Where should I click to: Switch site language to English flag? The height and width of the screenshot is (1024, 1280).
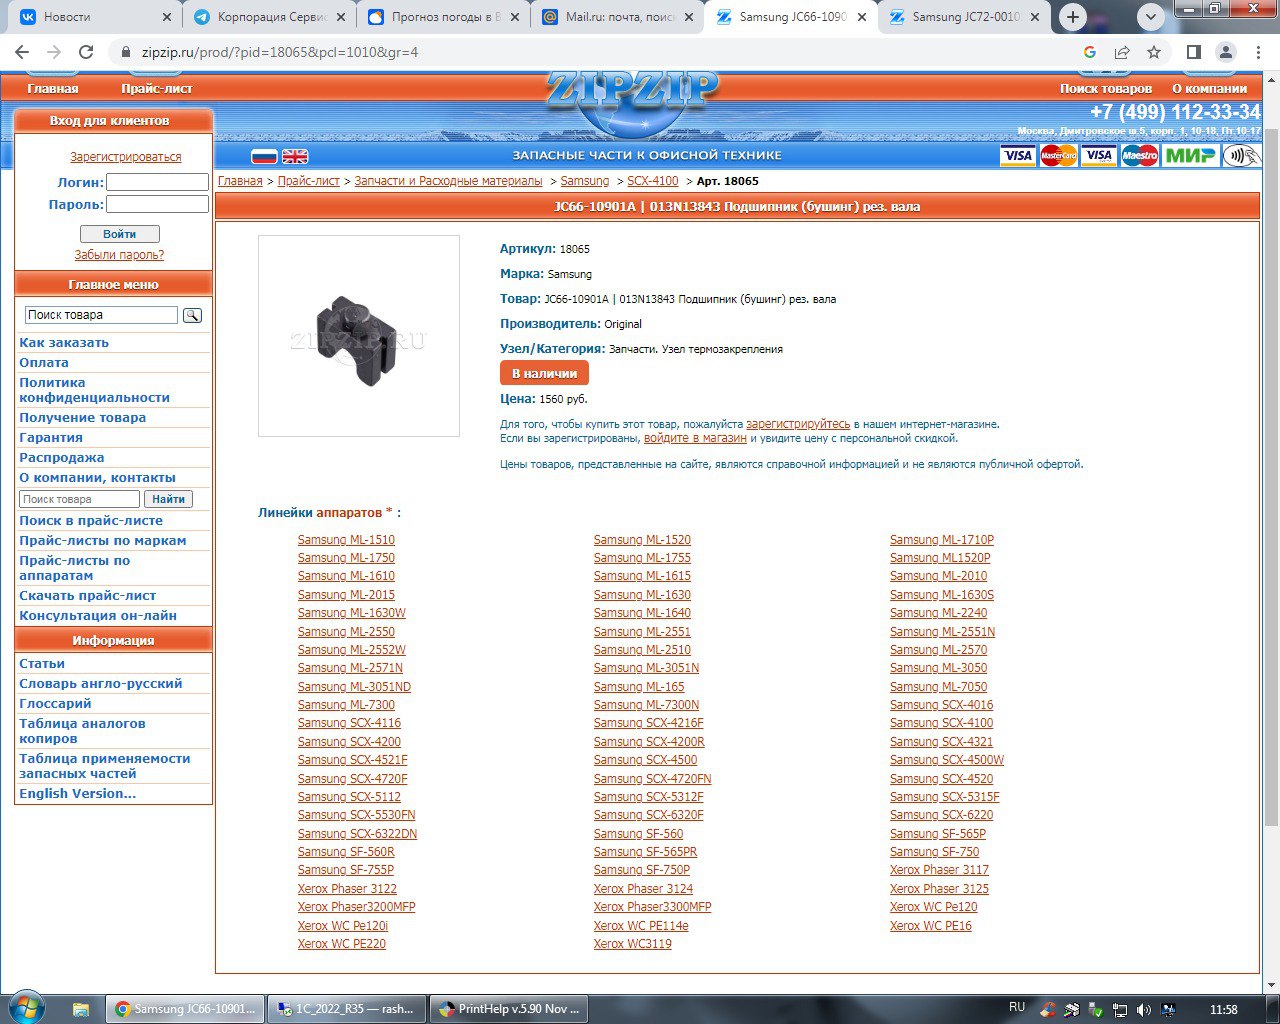(295, 156)
